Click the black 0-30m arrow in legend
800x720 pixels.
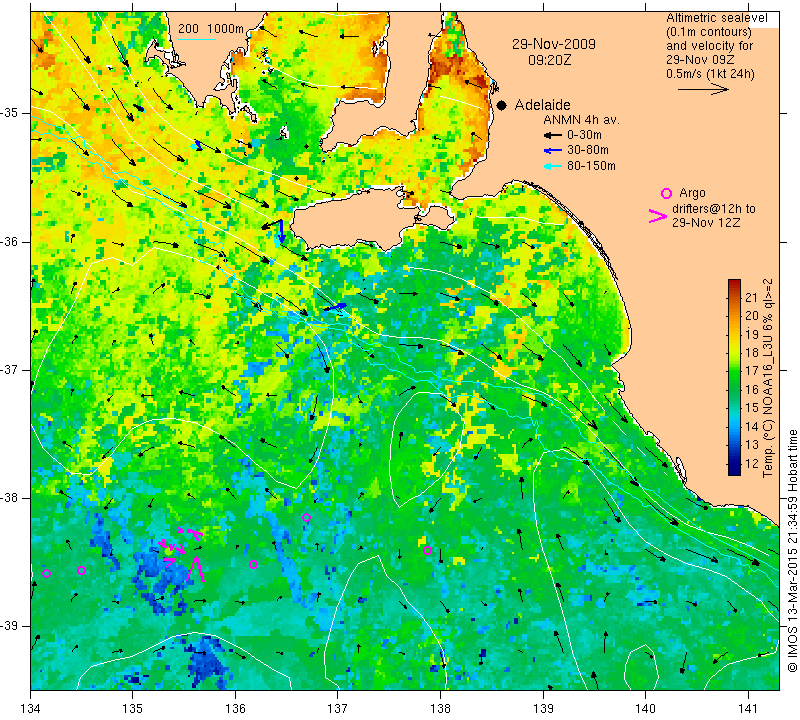click(x=553, y=136)
